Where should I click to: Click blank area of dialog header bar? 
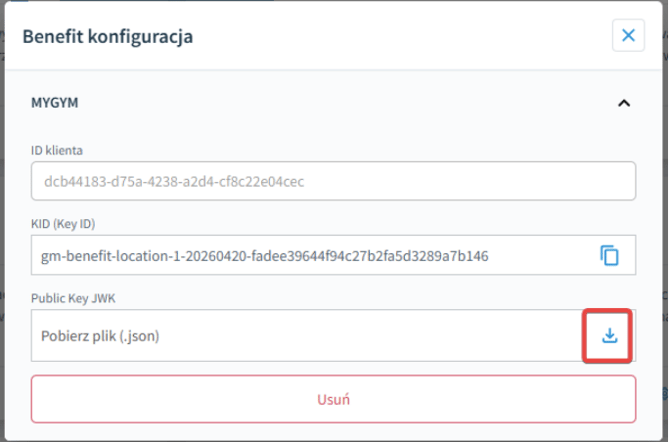[402, 35]
